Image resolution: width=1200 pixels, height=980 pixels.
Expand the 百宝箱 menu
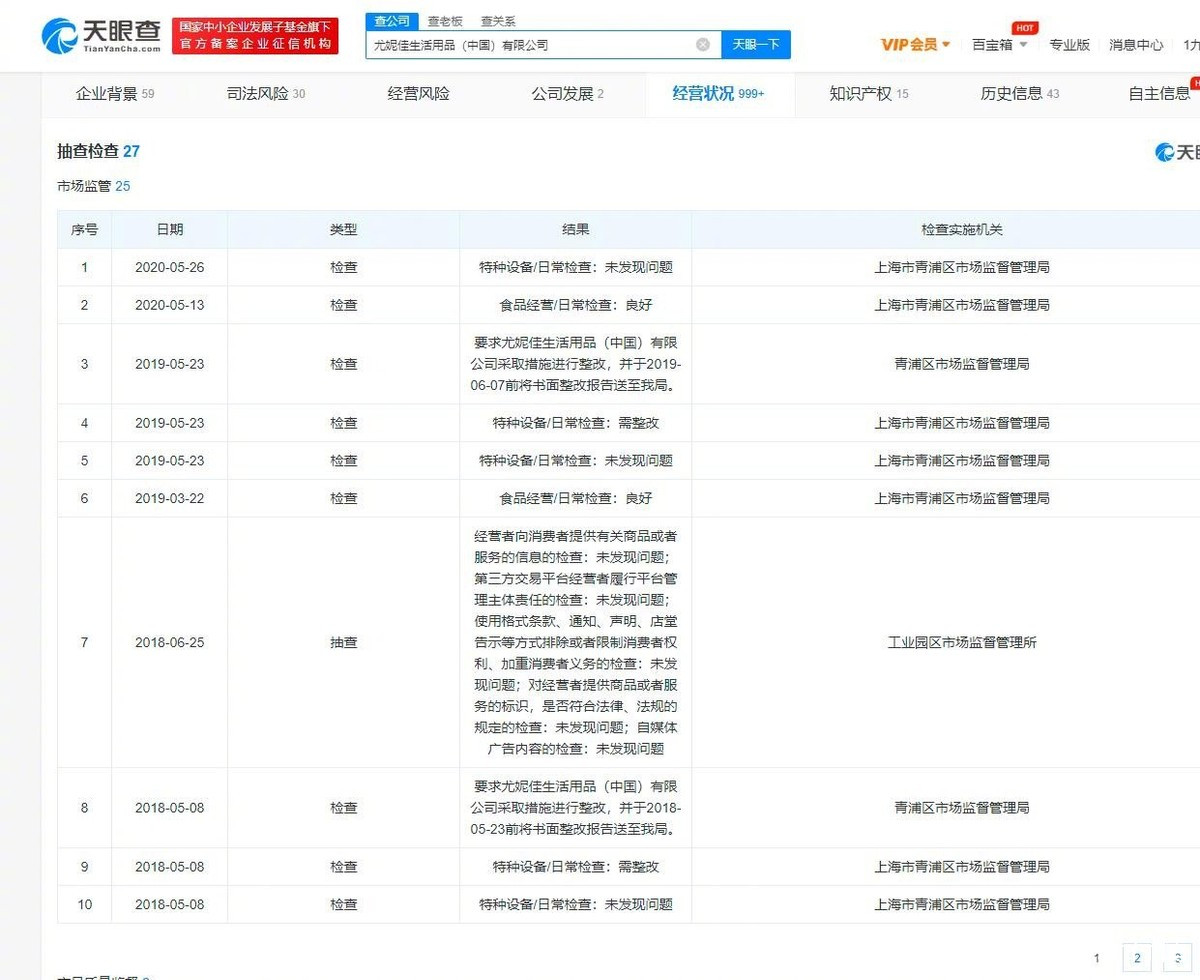coord(1000,45)
